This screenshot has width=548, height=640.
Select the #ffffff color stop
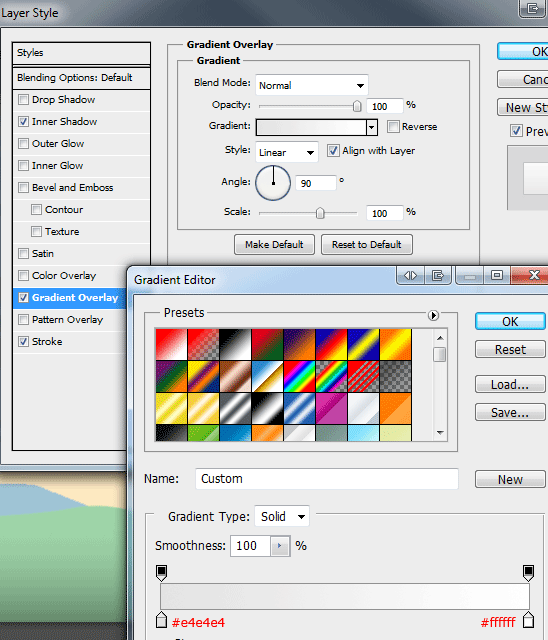528,619
